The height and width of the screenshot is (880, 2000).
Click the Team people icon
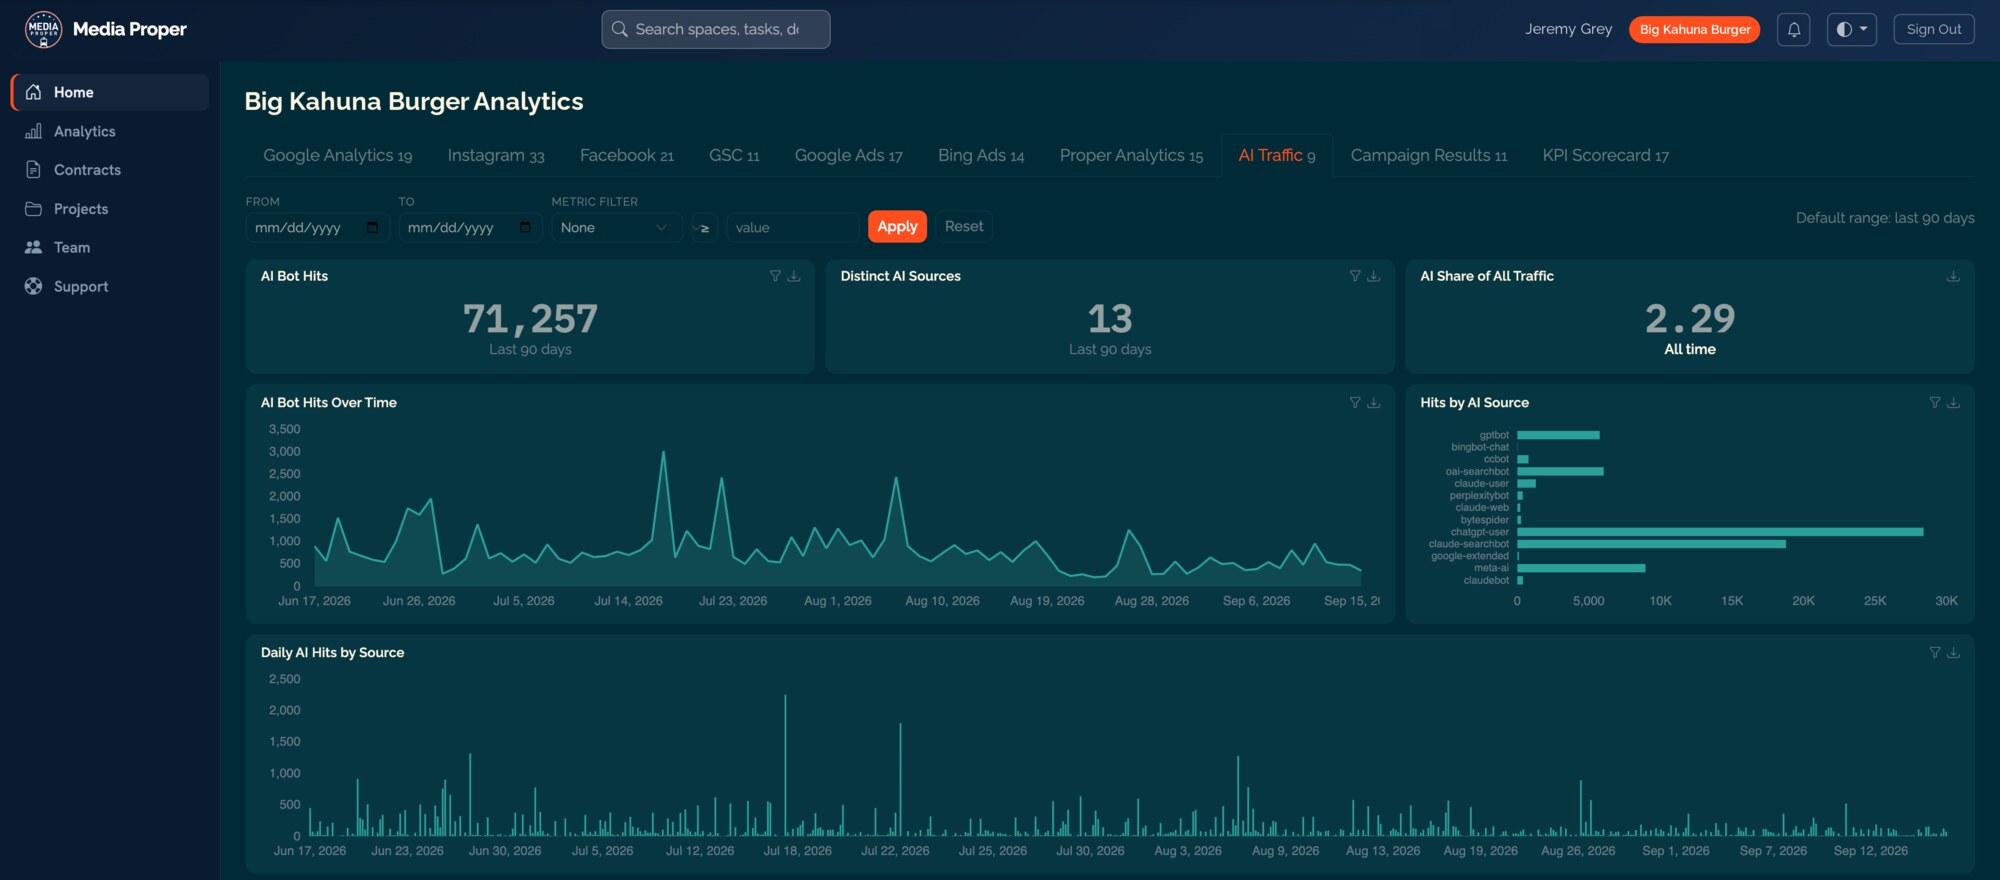34,247
